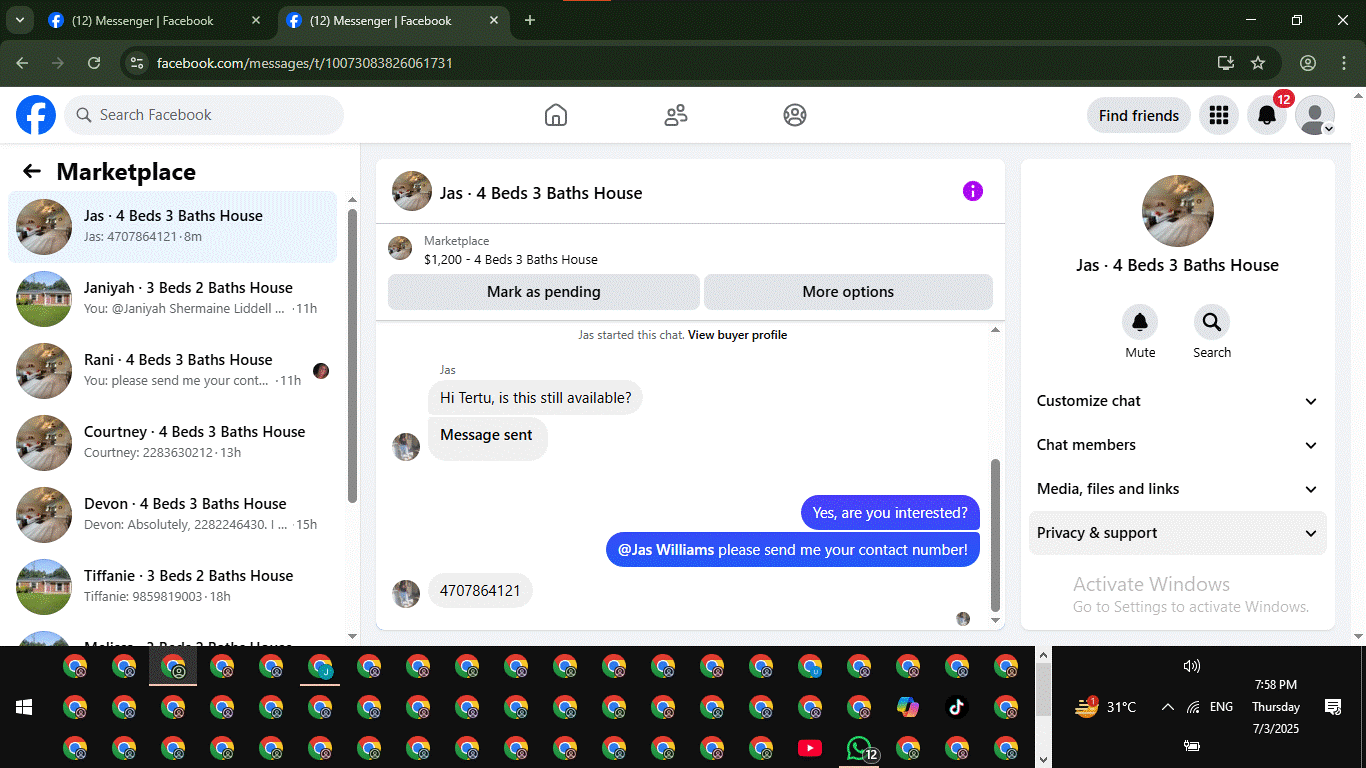Open Chrome's three-dot menu
The width and height of the screenshot is (1366, 768).
1343,63
